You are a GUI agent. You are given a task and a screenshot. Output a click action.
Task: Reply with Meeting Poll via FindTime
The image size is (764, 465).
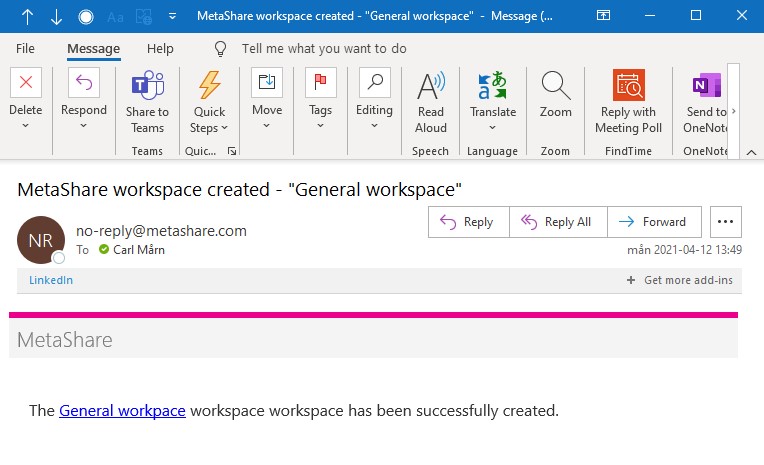coord(629,101)
